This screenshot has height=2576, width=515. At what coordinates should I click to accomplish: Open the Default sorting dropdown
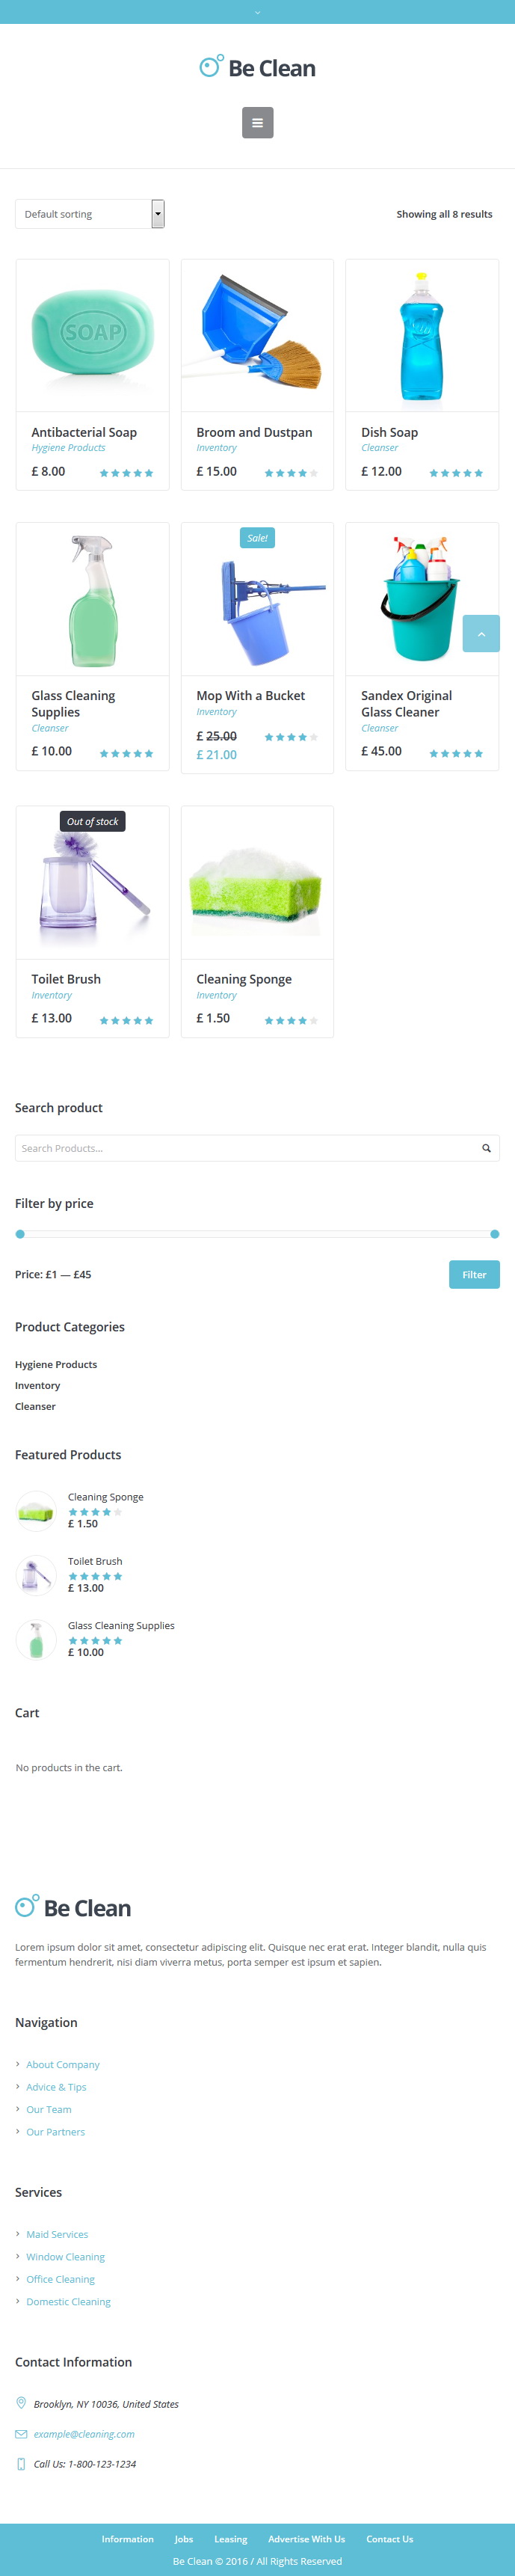pos(90,214)
